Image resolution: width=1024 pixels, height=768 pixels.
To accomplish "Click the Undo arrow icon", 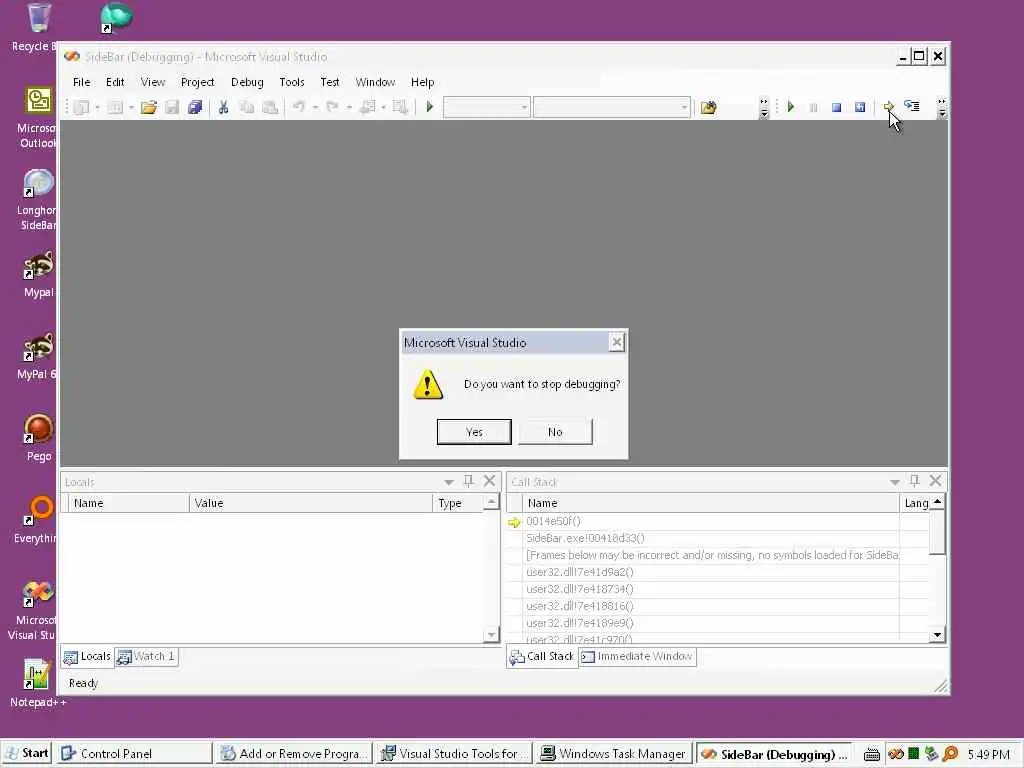I will click(x=298, y=106).
